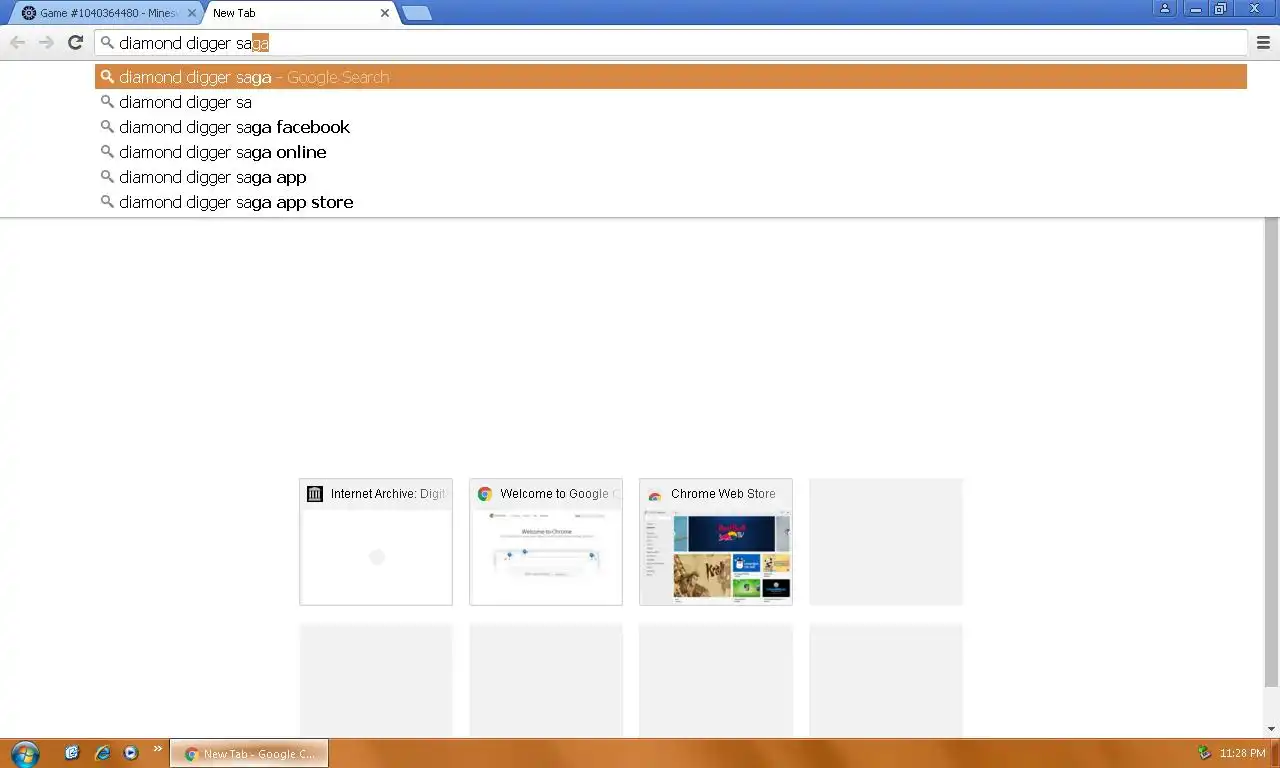
Task: Close the Game #1040364480 tab
Action: 192,13
